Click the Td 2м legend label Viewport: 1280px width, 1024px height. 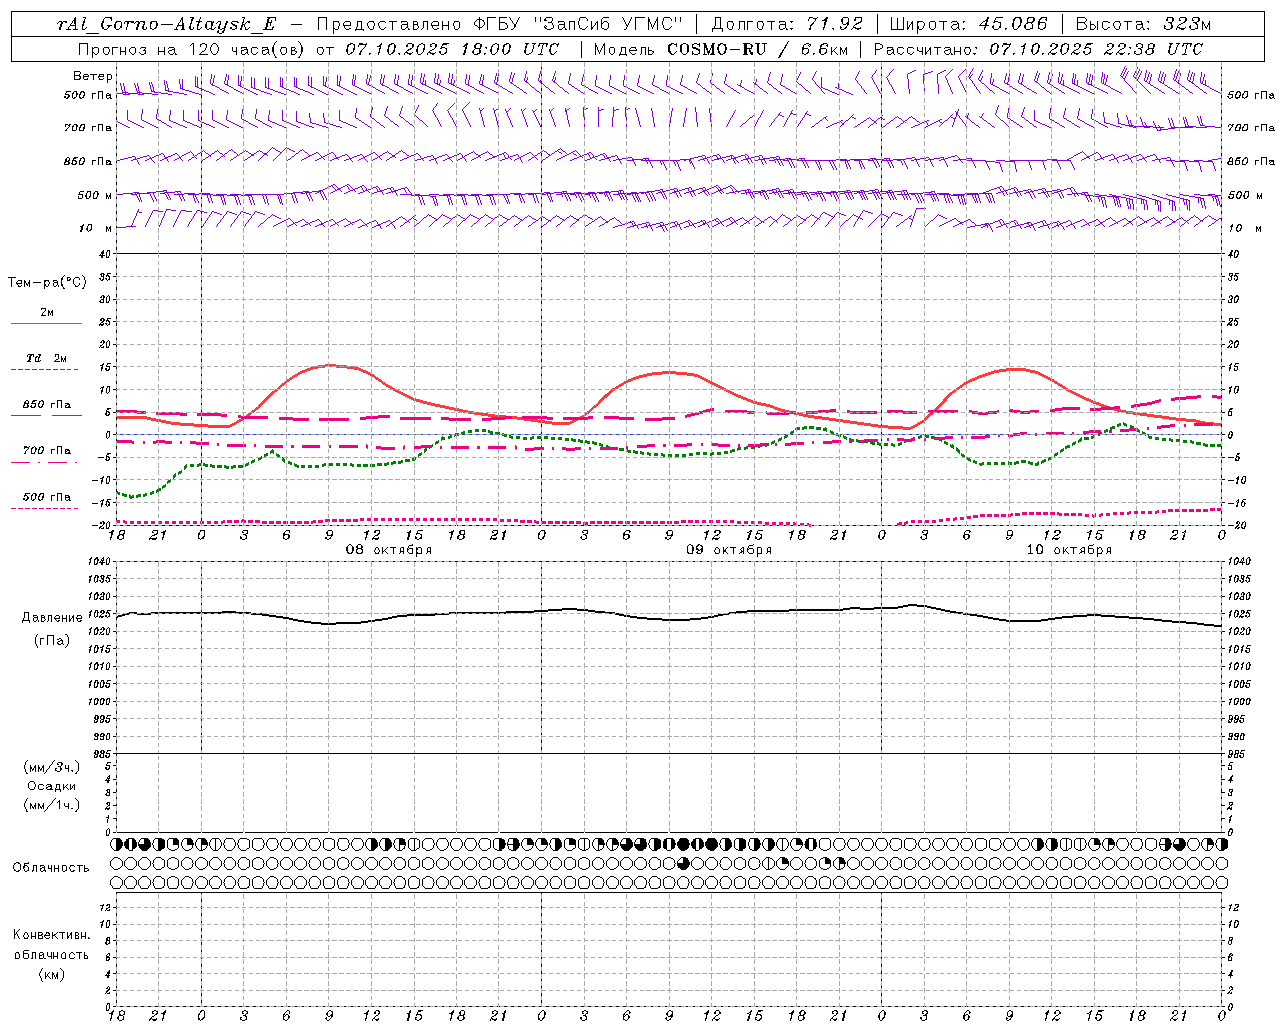[x=46, y=358]
